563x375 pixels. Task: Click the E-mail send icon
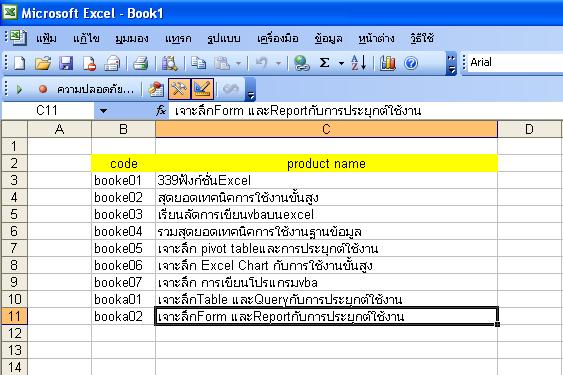click(112, 63)
